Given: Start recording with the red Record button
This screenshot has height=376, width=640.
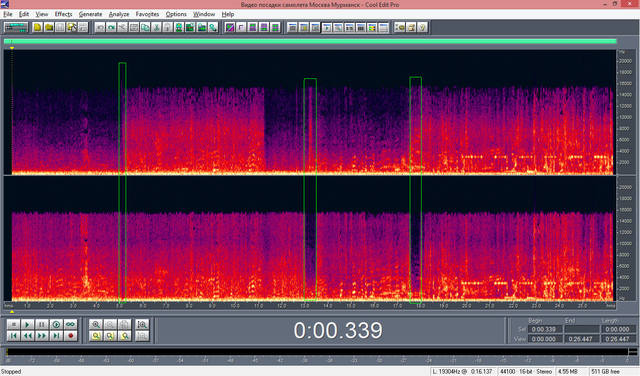Looking at the screenshot, I should [71, 336].
